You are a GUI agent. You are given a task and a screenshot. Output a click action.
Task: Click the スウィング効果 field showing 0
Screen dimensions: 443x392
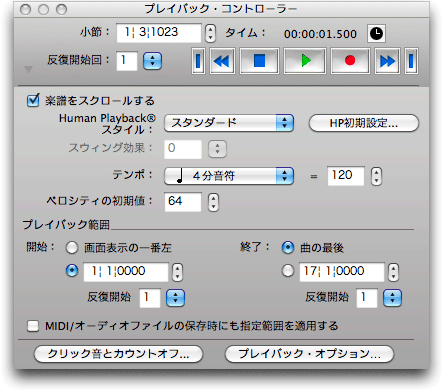pyautogui.click(x=183, y=149)
